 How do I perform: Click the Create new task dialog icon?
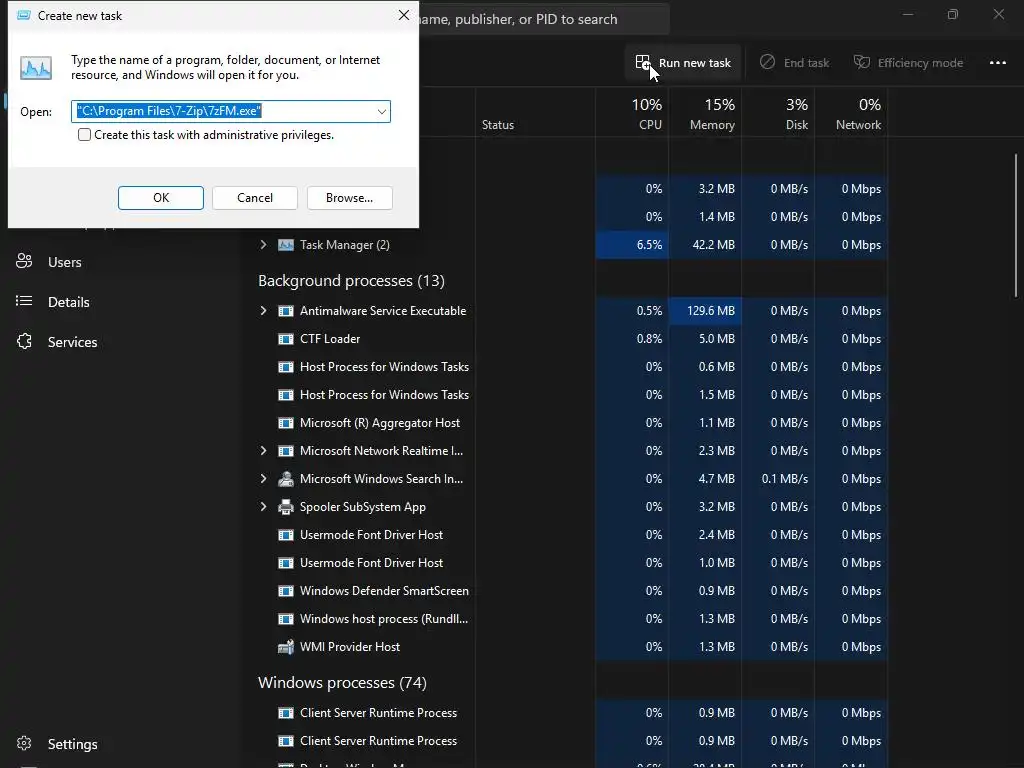point(24,15)
